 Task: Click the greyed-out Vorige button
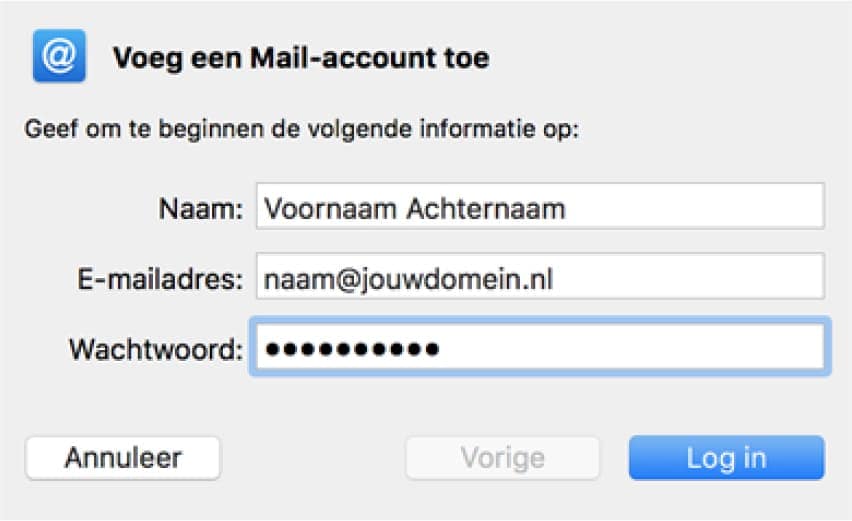pyautogui.click(x=502, y=459)
